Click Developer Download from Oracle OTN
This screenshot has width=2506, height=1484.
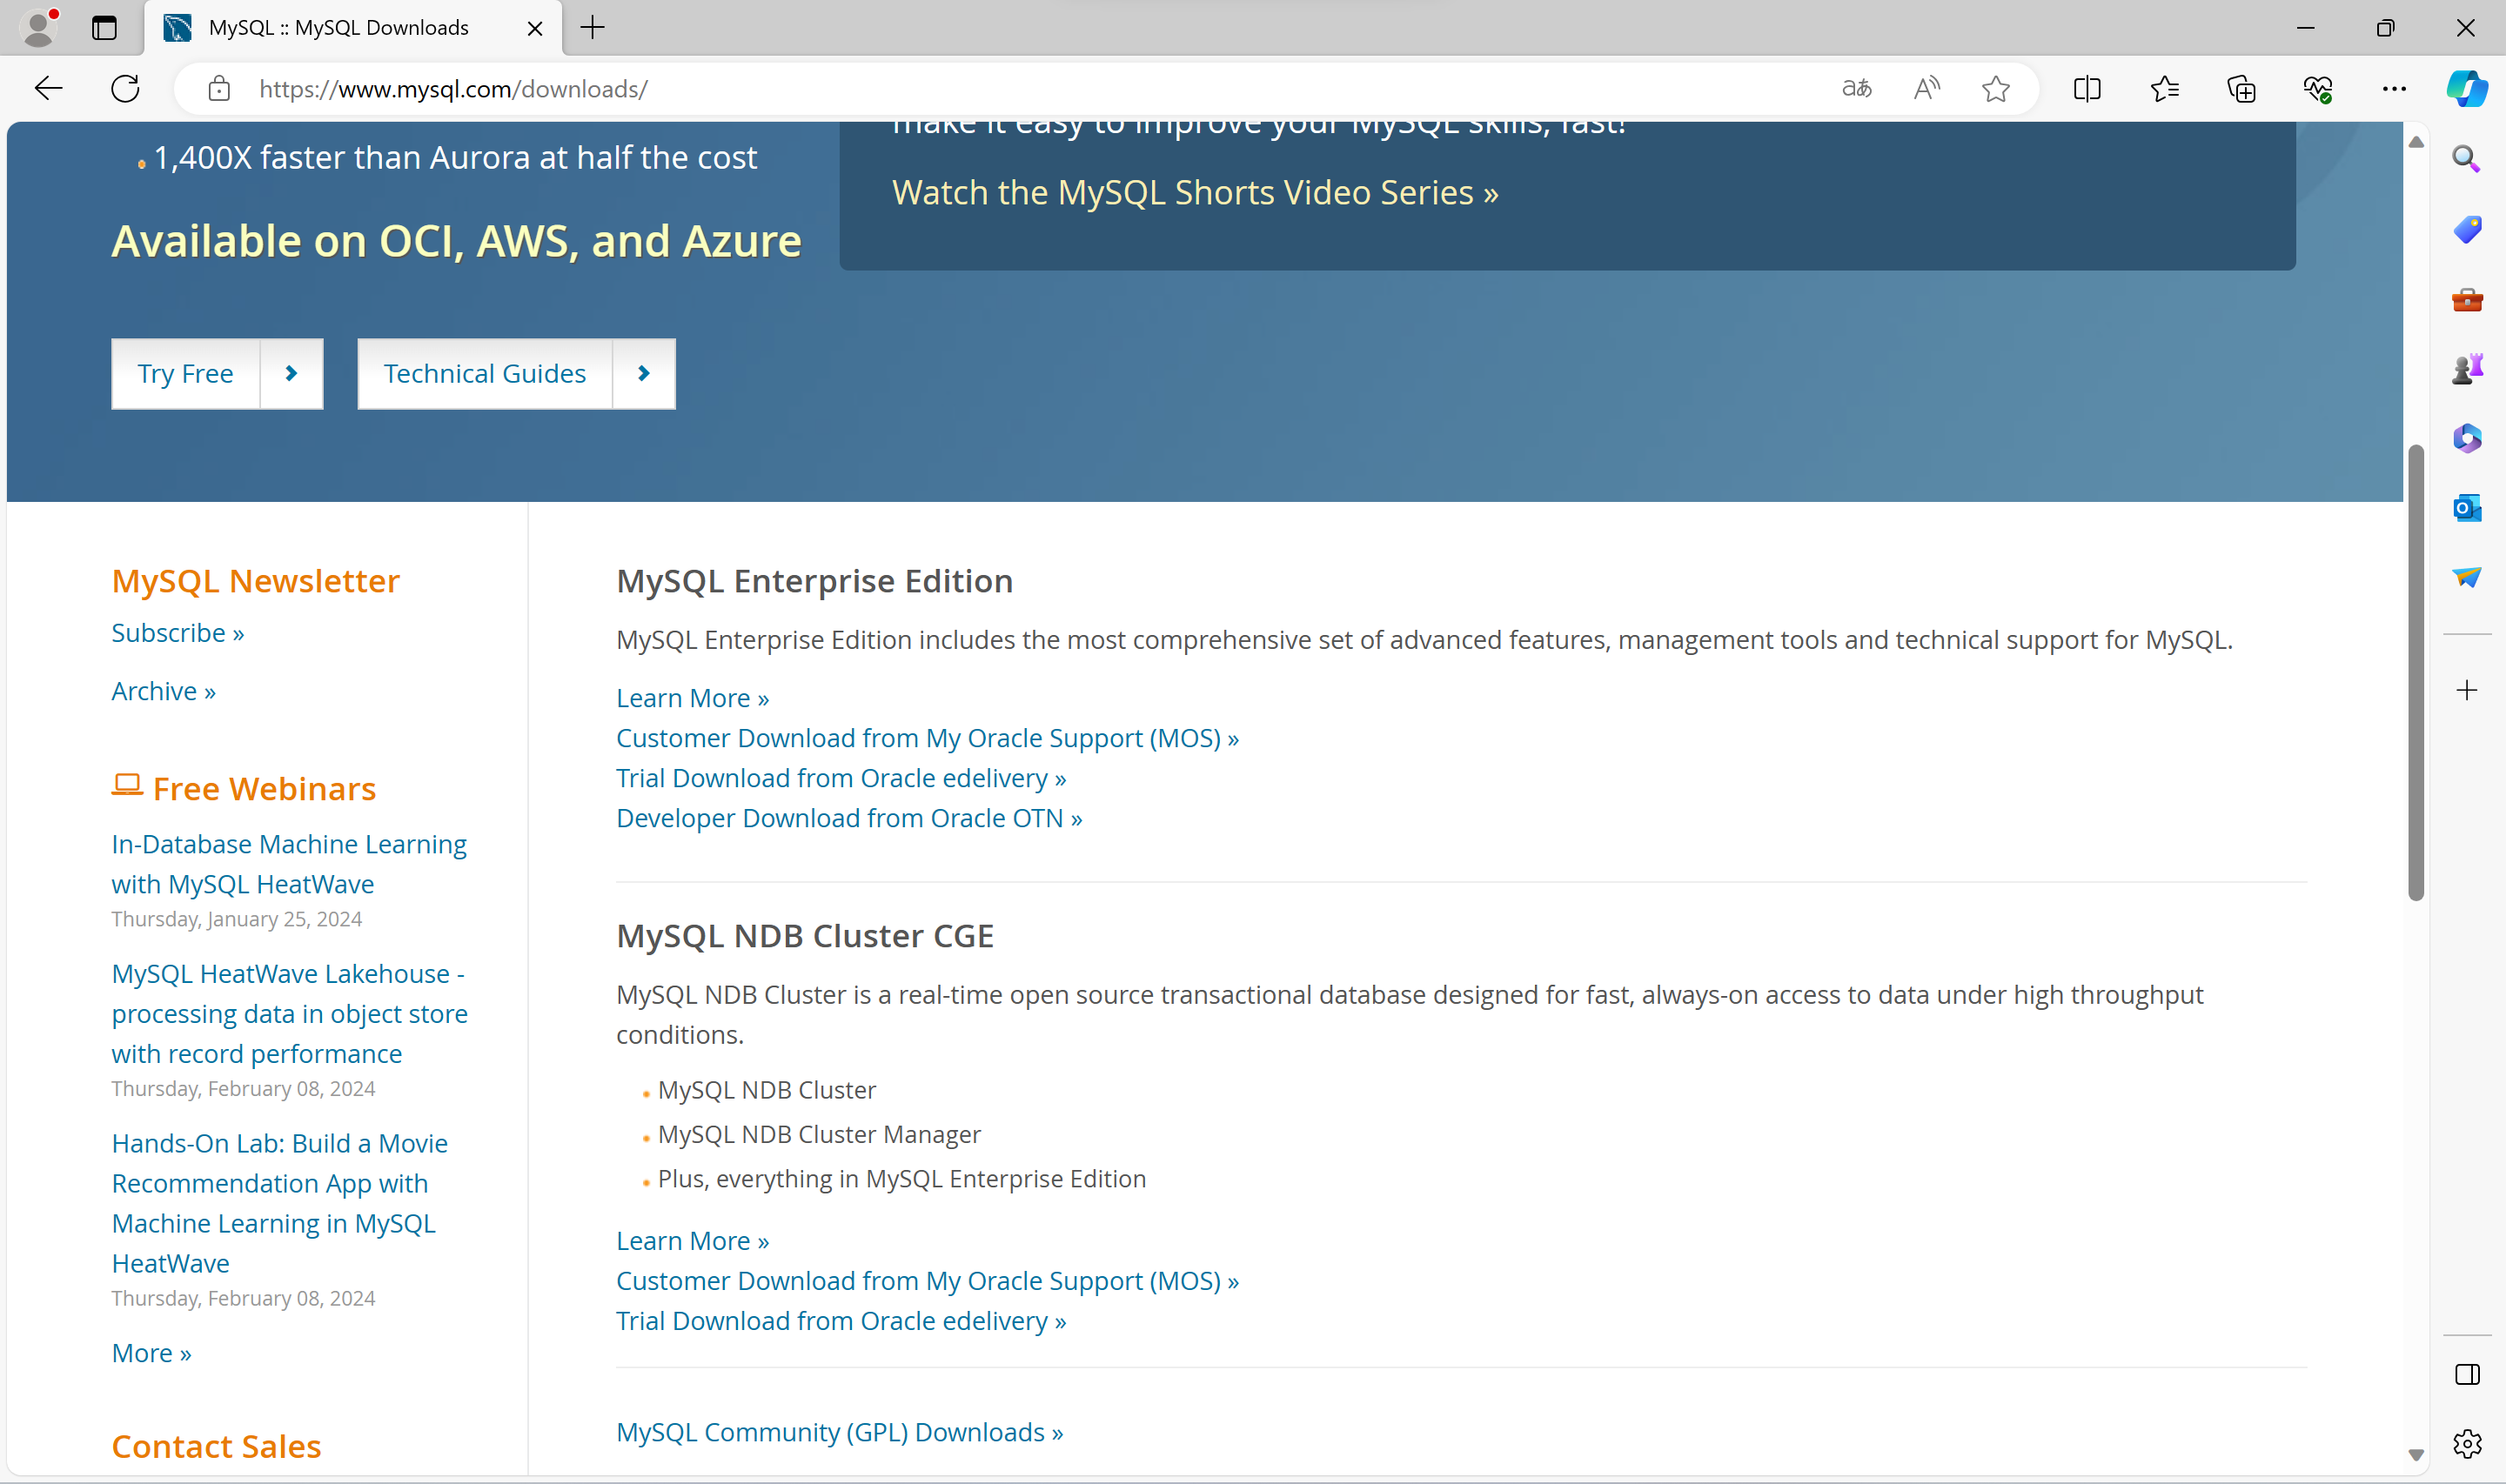849,818
